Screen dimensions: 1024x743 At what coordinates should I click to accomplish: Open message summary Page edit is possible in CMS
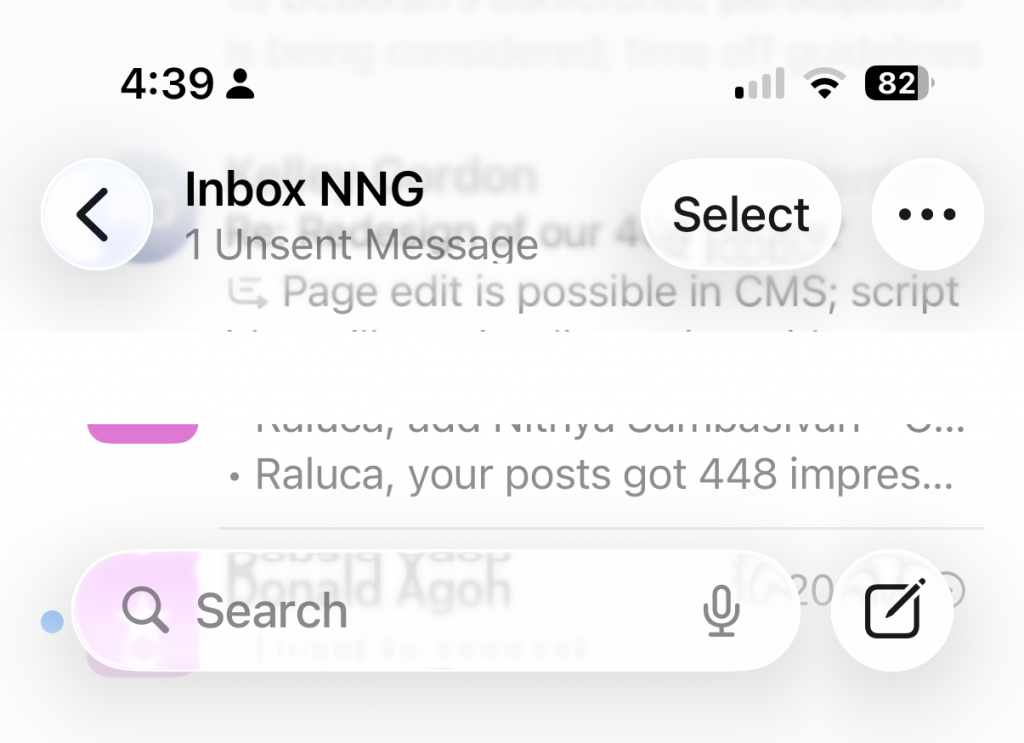[x=620, y=292]
